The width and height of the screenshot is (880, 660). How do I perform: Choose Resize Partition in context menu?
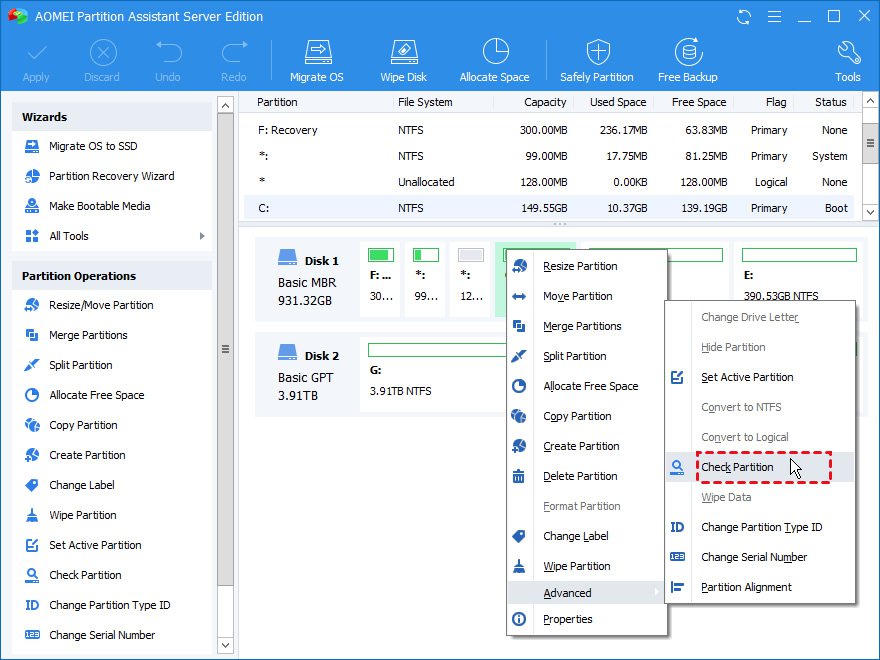click(x=587, y=267)
